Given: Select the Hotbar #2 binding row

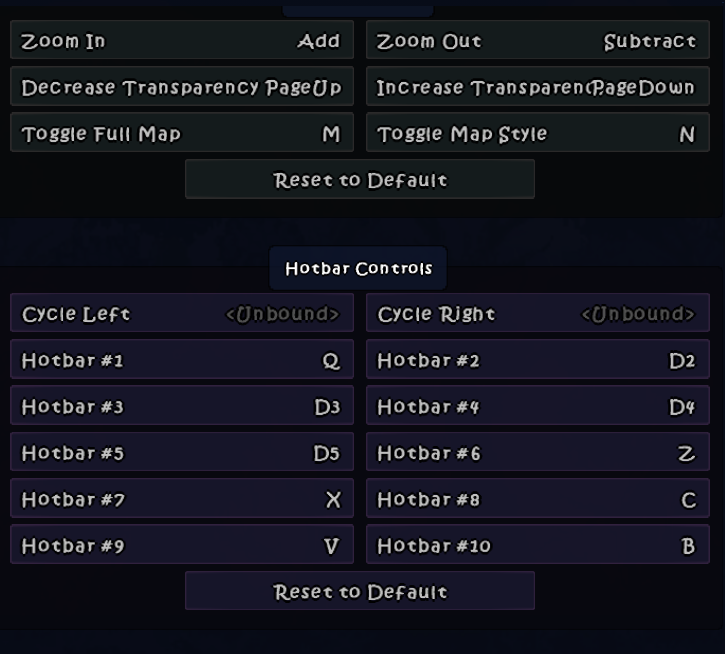Looking at the screenshot, I should point(537,360).
